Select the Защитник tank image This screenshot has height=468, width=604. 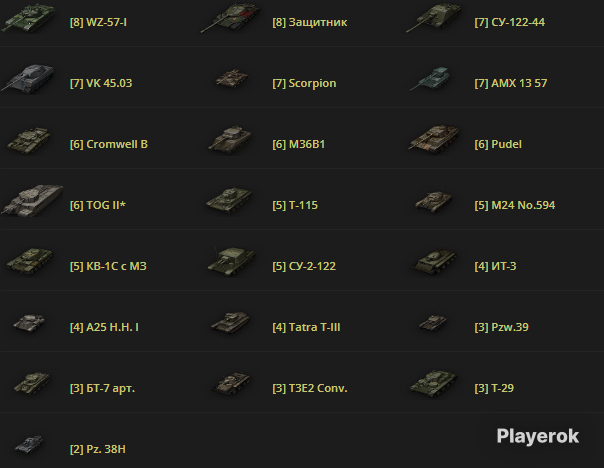click(230, 17)
